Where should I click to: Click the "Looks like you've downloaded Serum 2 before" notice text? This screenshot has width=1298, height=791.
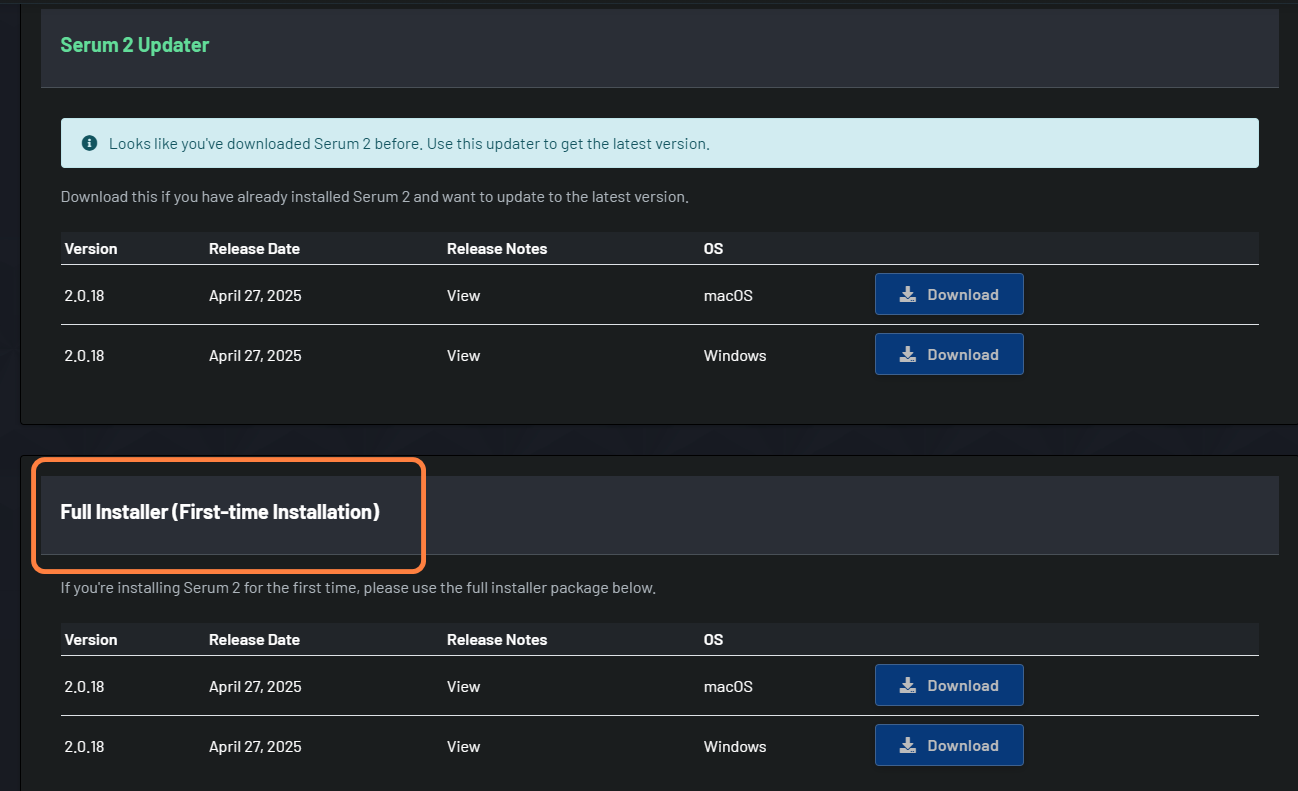[409, 144]
